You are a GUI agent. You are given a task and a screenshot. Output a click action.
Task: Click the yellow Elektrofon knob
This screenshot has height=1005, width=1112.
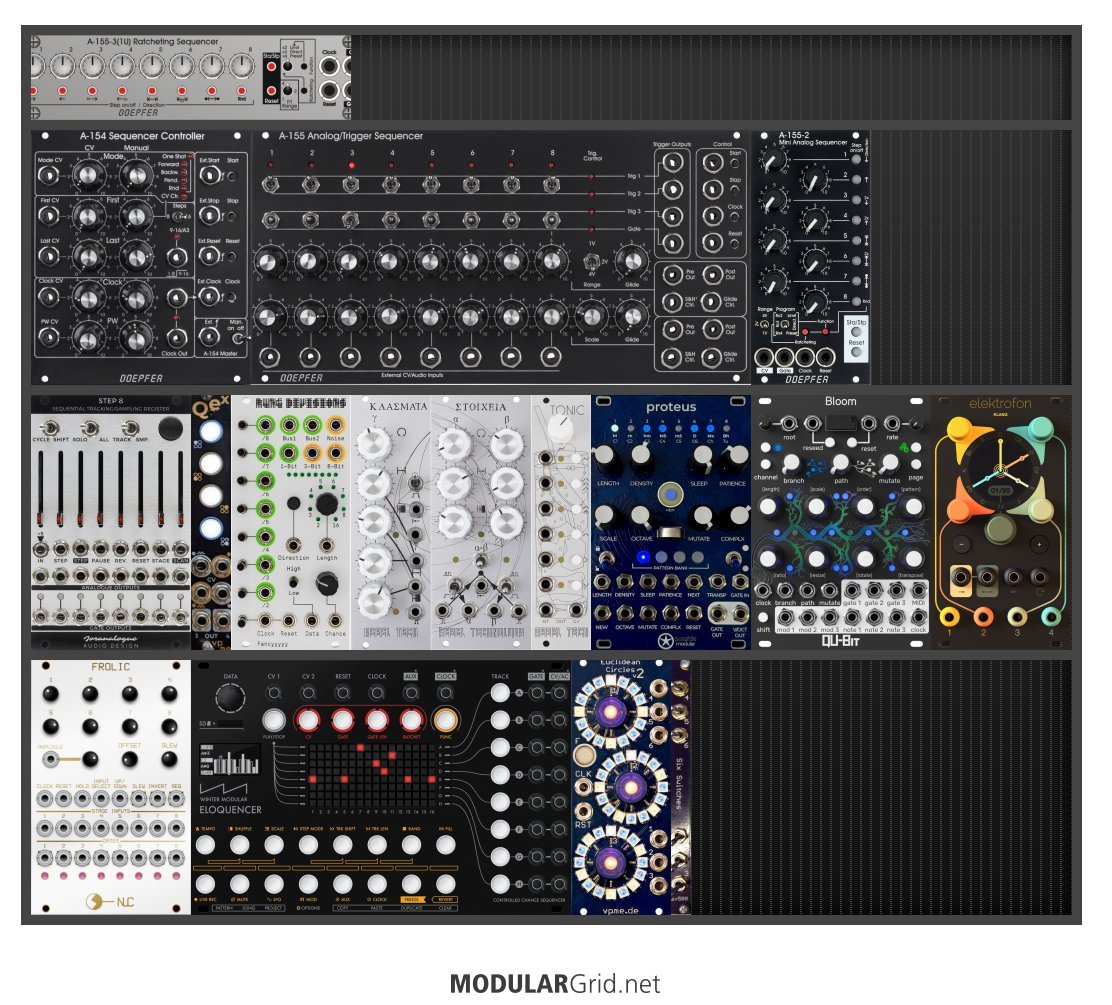(x=962, y=430)
